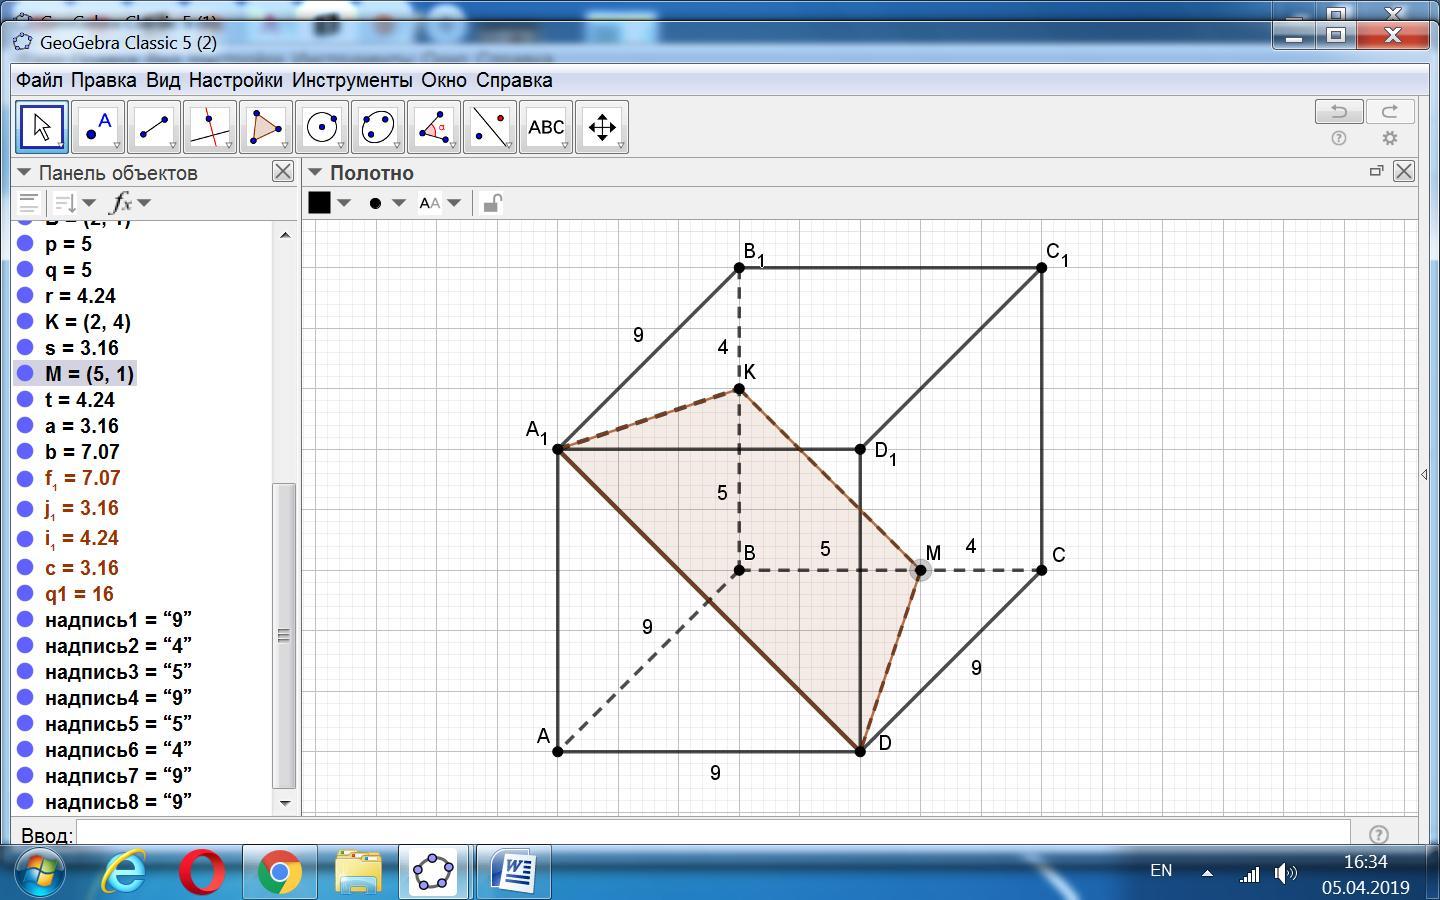Image resolution: width=1440 pixels, height=900 pixels.
Task: Toggle visibility of надпись8
Action: (x=26, y=802)
